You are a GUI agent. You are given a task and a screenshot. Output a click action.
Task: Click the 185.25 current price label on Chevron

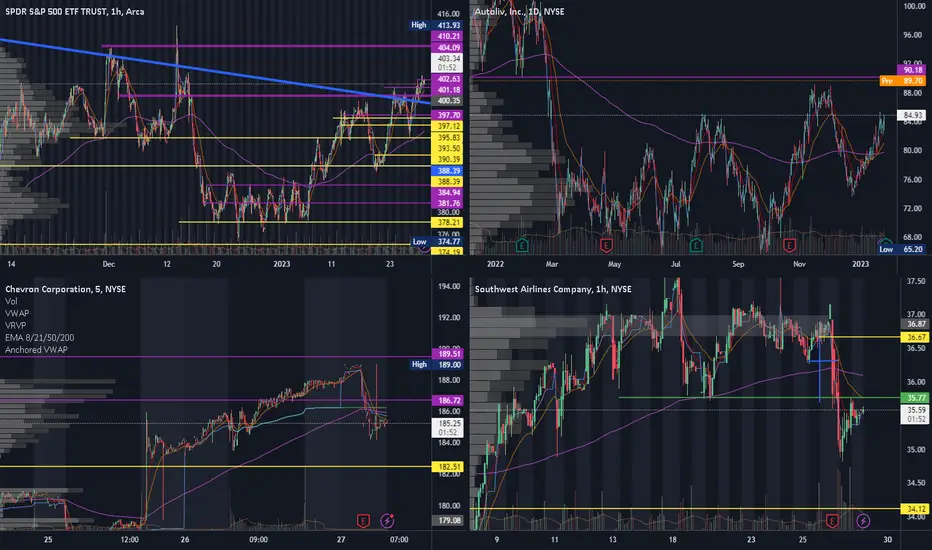coord(448,428)
